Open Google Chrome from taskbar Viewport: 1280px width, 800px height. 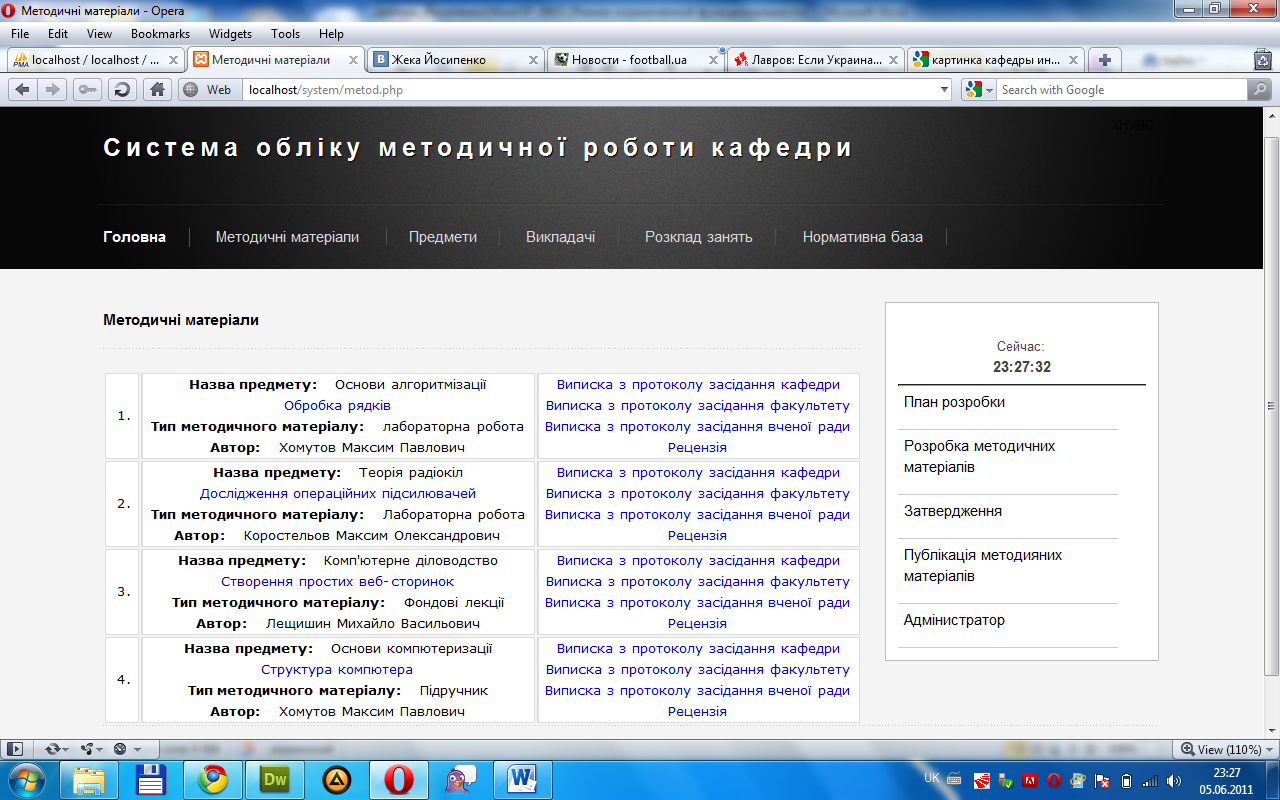coord(211,779)
